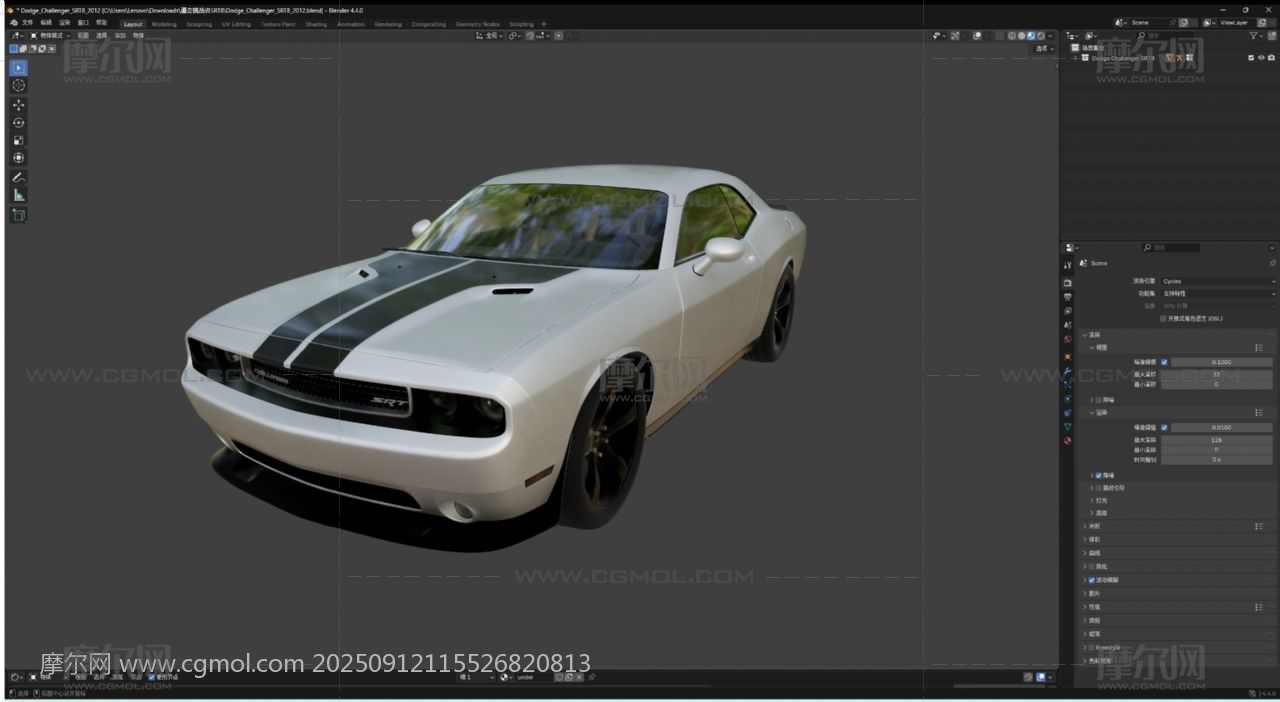
Task: Select the Select Box tool
Action: click(18, 68)
